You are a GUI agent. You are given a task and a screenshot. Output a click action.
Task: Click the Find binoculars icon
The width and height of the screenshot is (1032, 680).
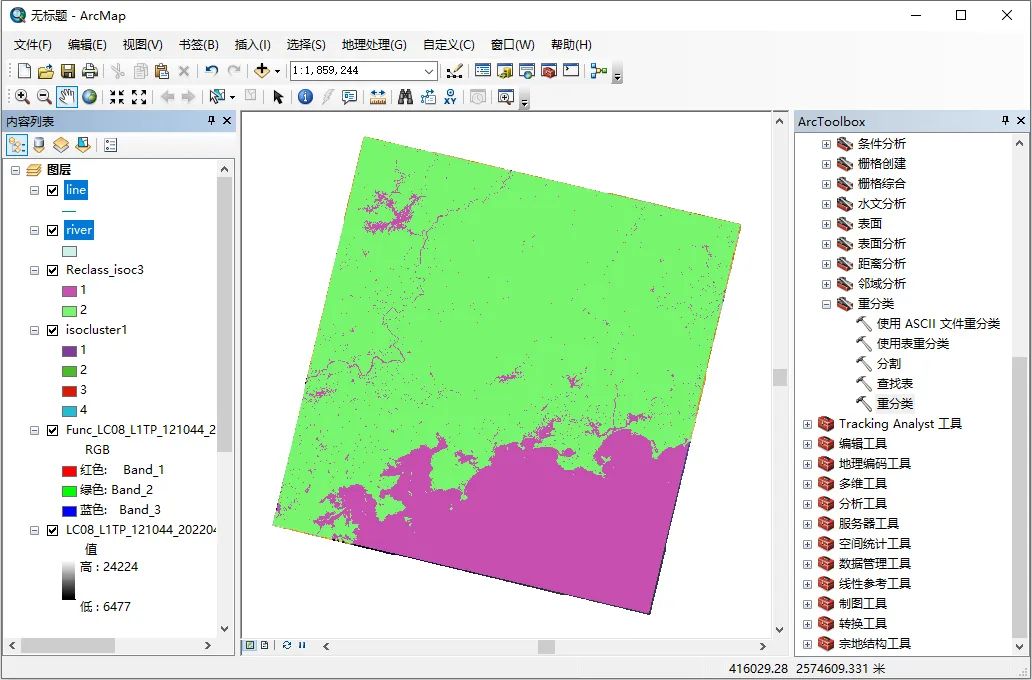pyautogui.click(x=405, y=97)
